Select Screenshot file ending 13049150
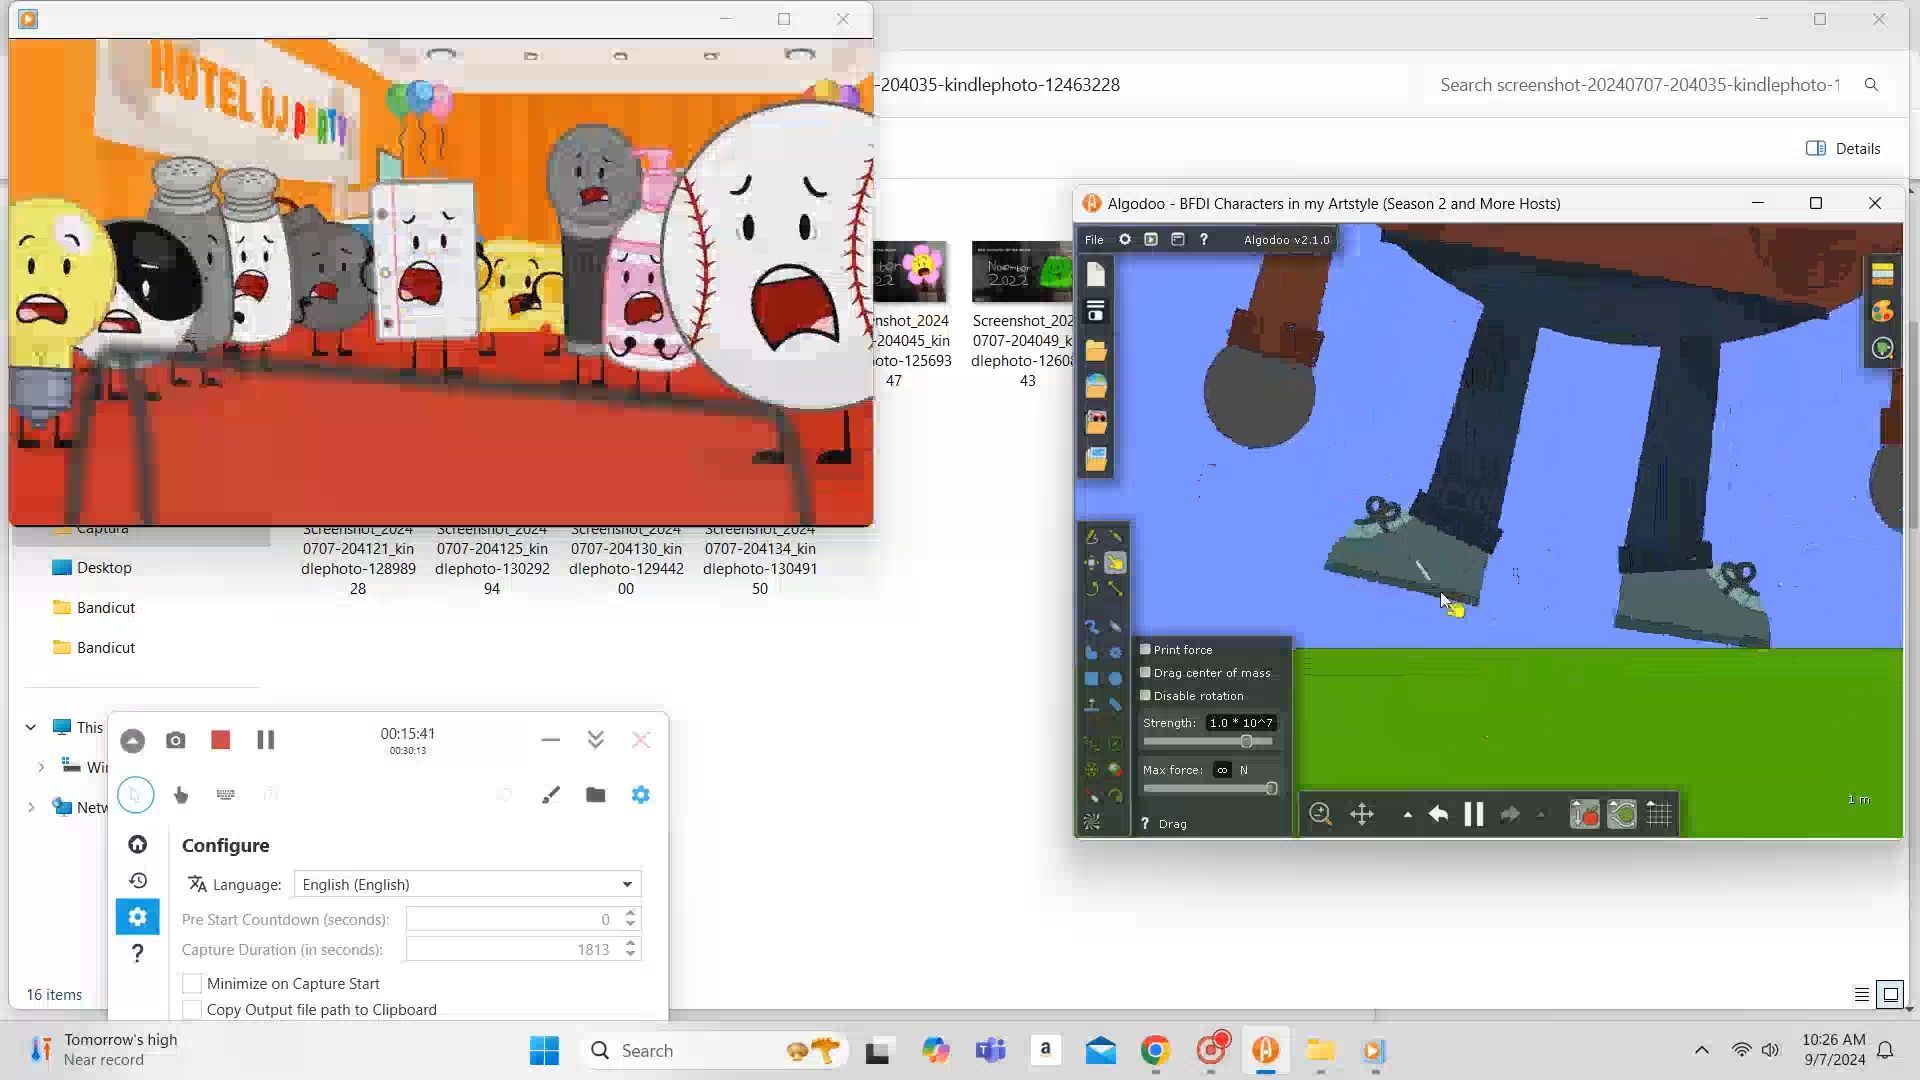Viewport: 1920px width, 1080px height. click(x=760, y=558)
